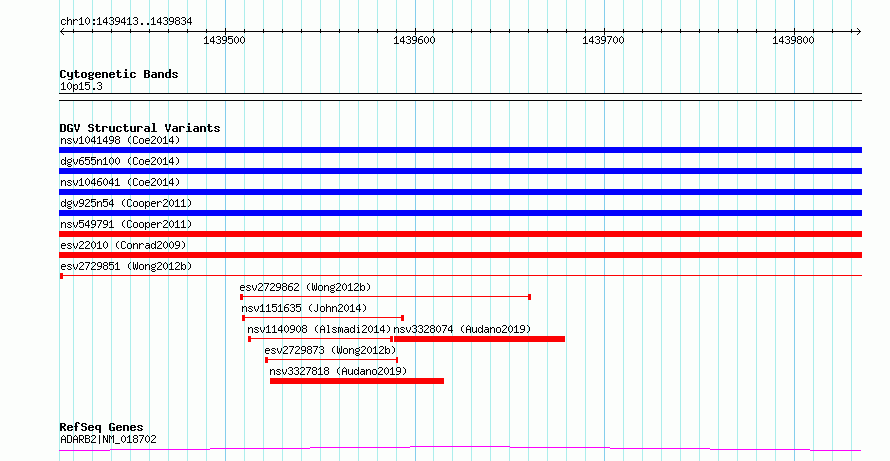The image size is (890, 461).
Task: Click the right arrow of the ruler
Action: click(858, 32)
